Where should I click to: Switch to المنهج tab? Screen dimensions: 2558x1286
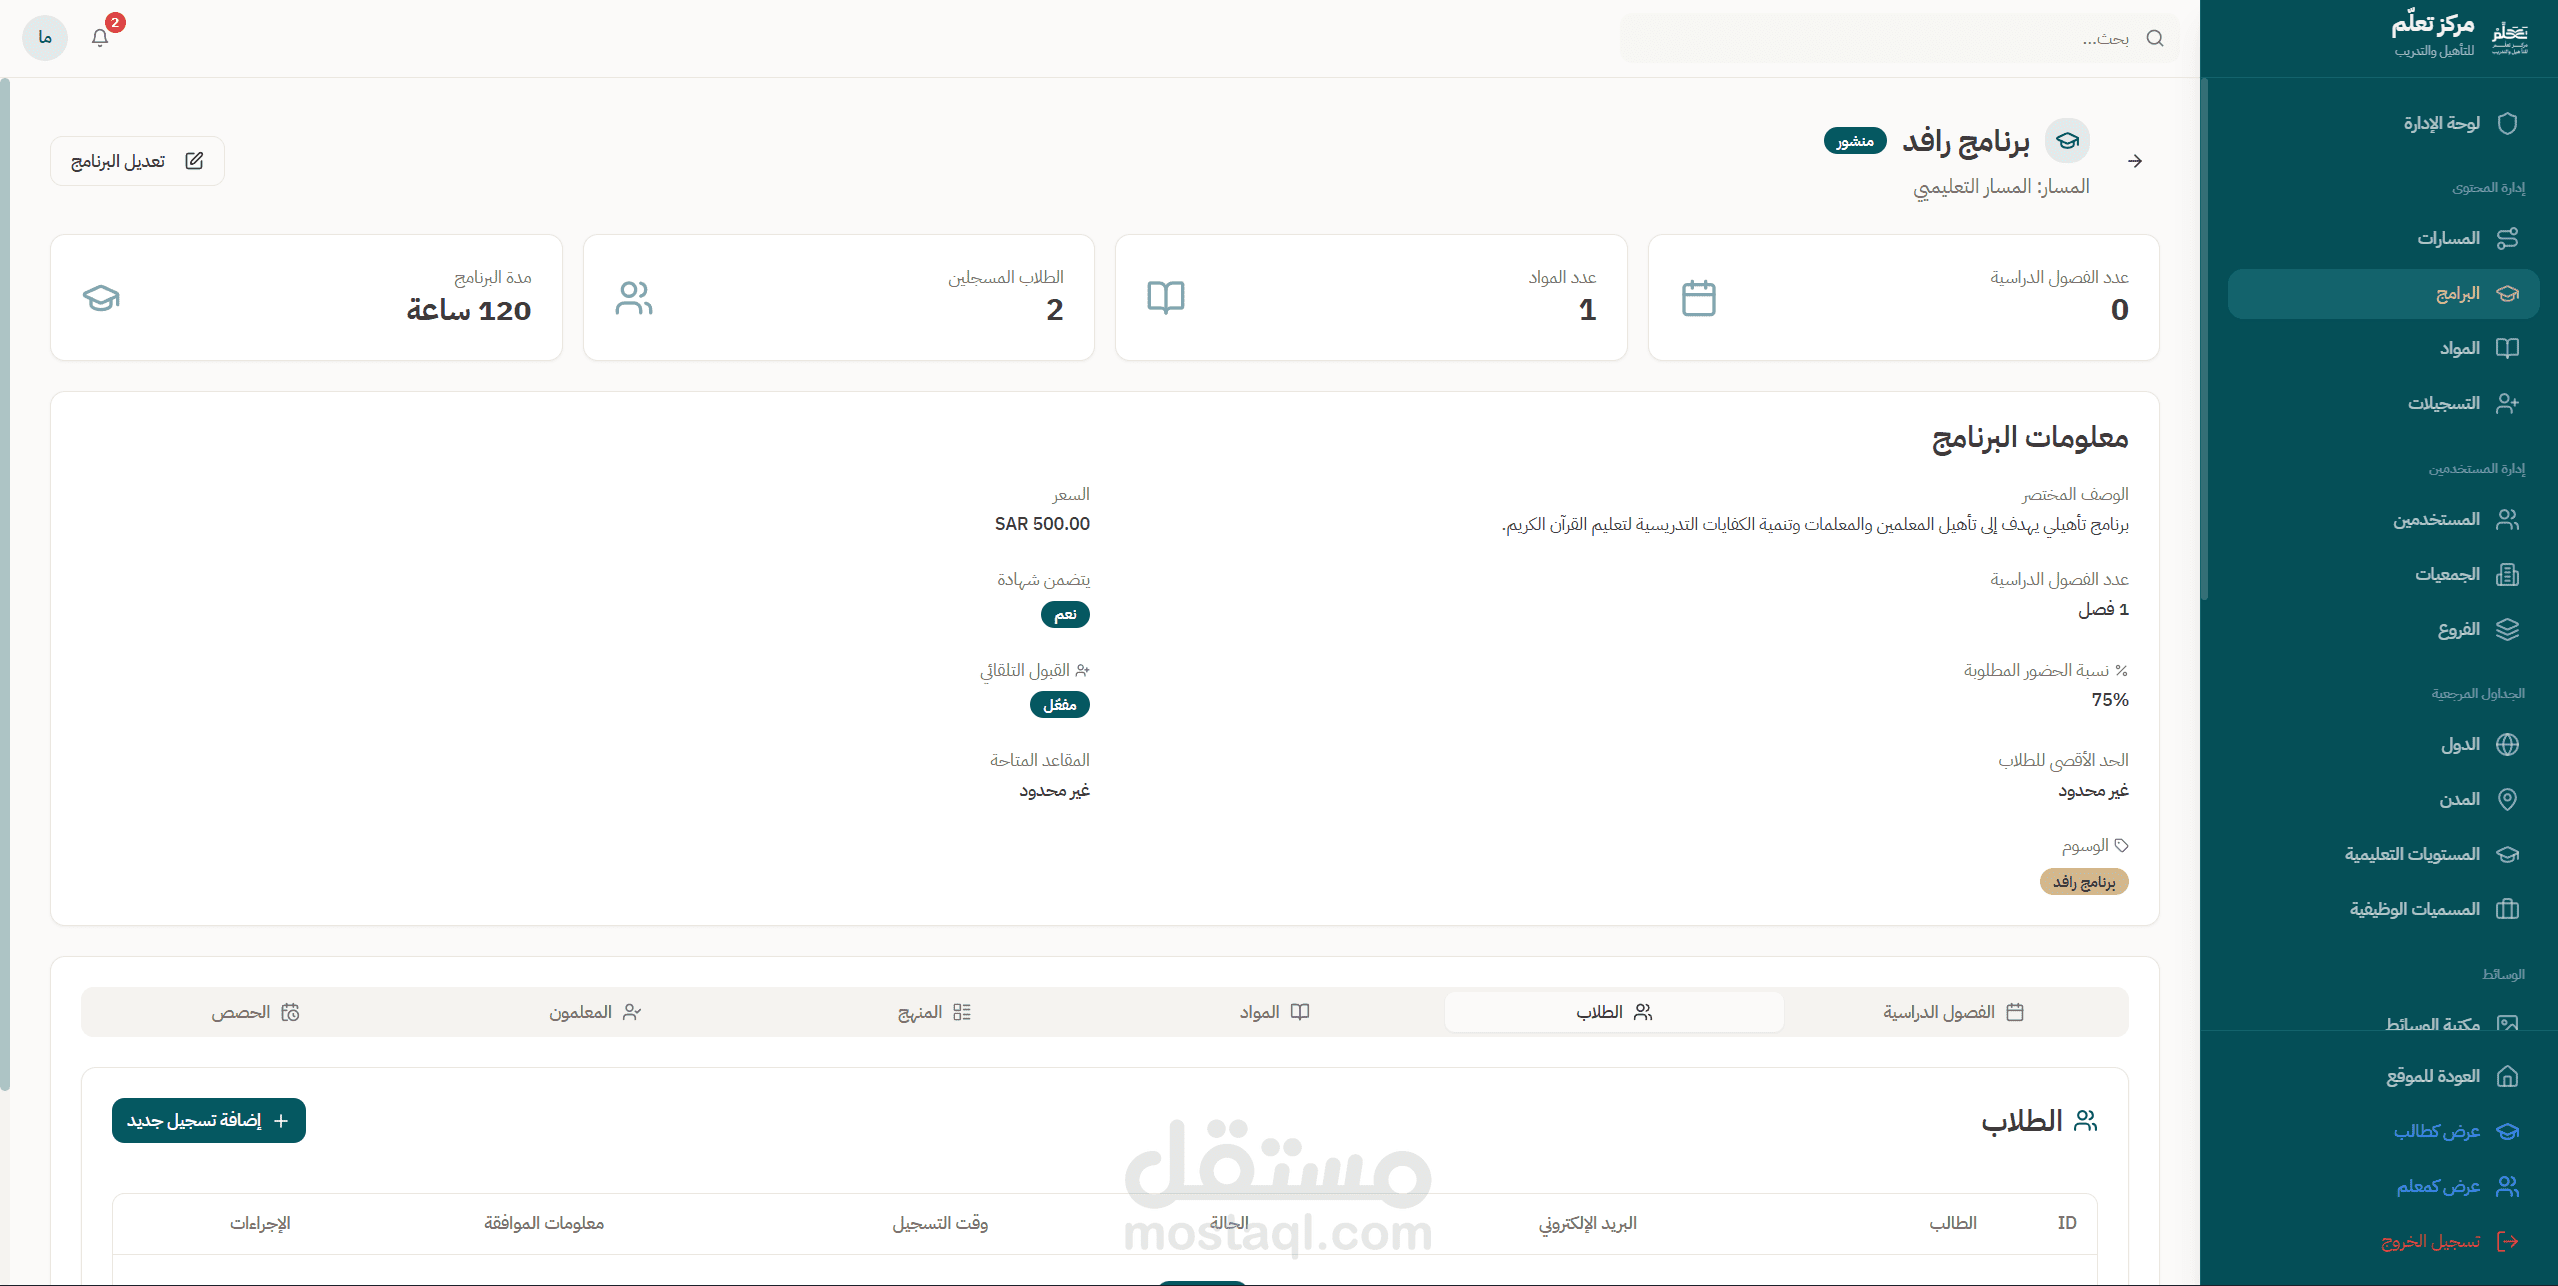tap(934, 1012)
